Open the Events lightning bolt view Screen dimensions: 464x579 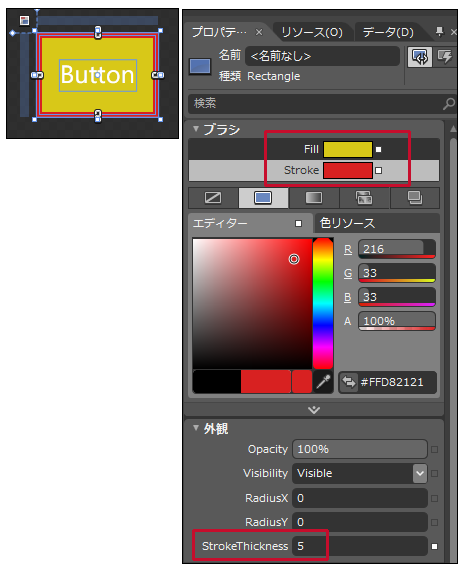coord(445,57)
